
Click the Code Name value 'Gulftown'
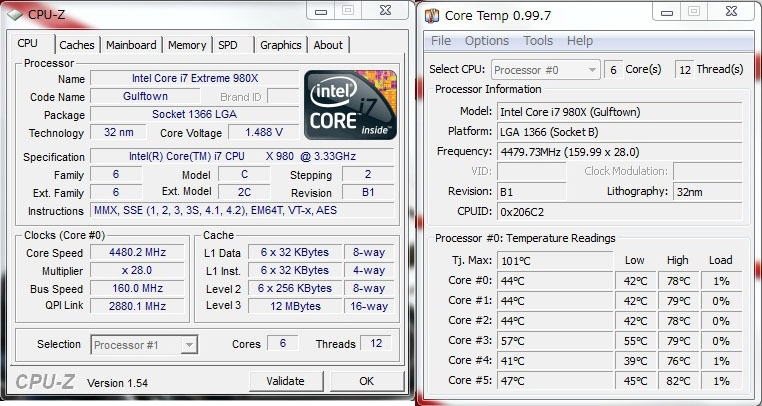[x=145, y=96]
